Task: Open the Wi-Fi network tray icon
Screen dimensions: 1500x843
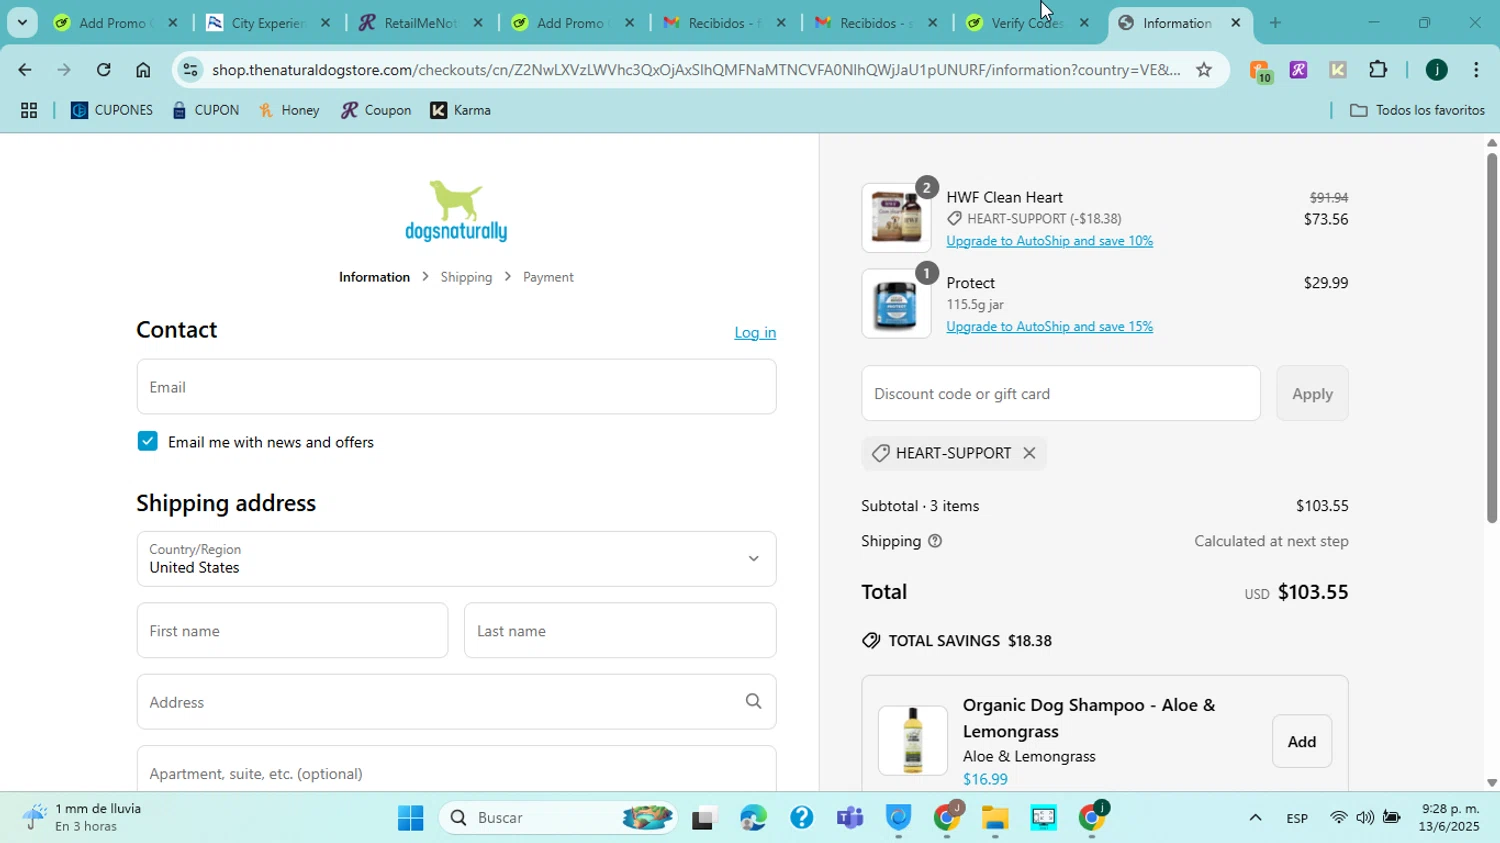Action: click(x=1338, y=818)
